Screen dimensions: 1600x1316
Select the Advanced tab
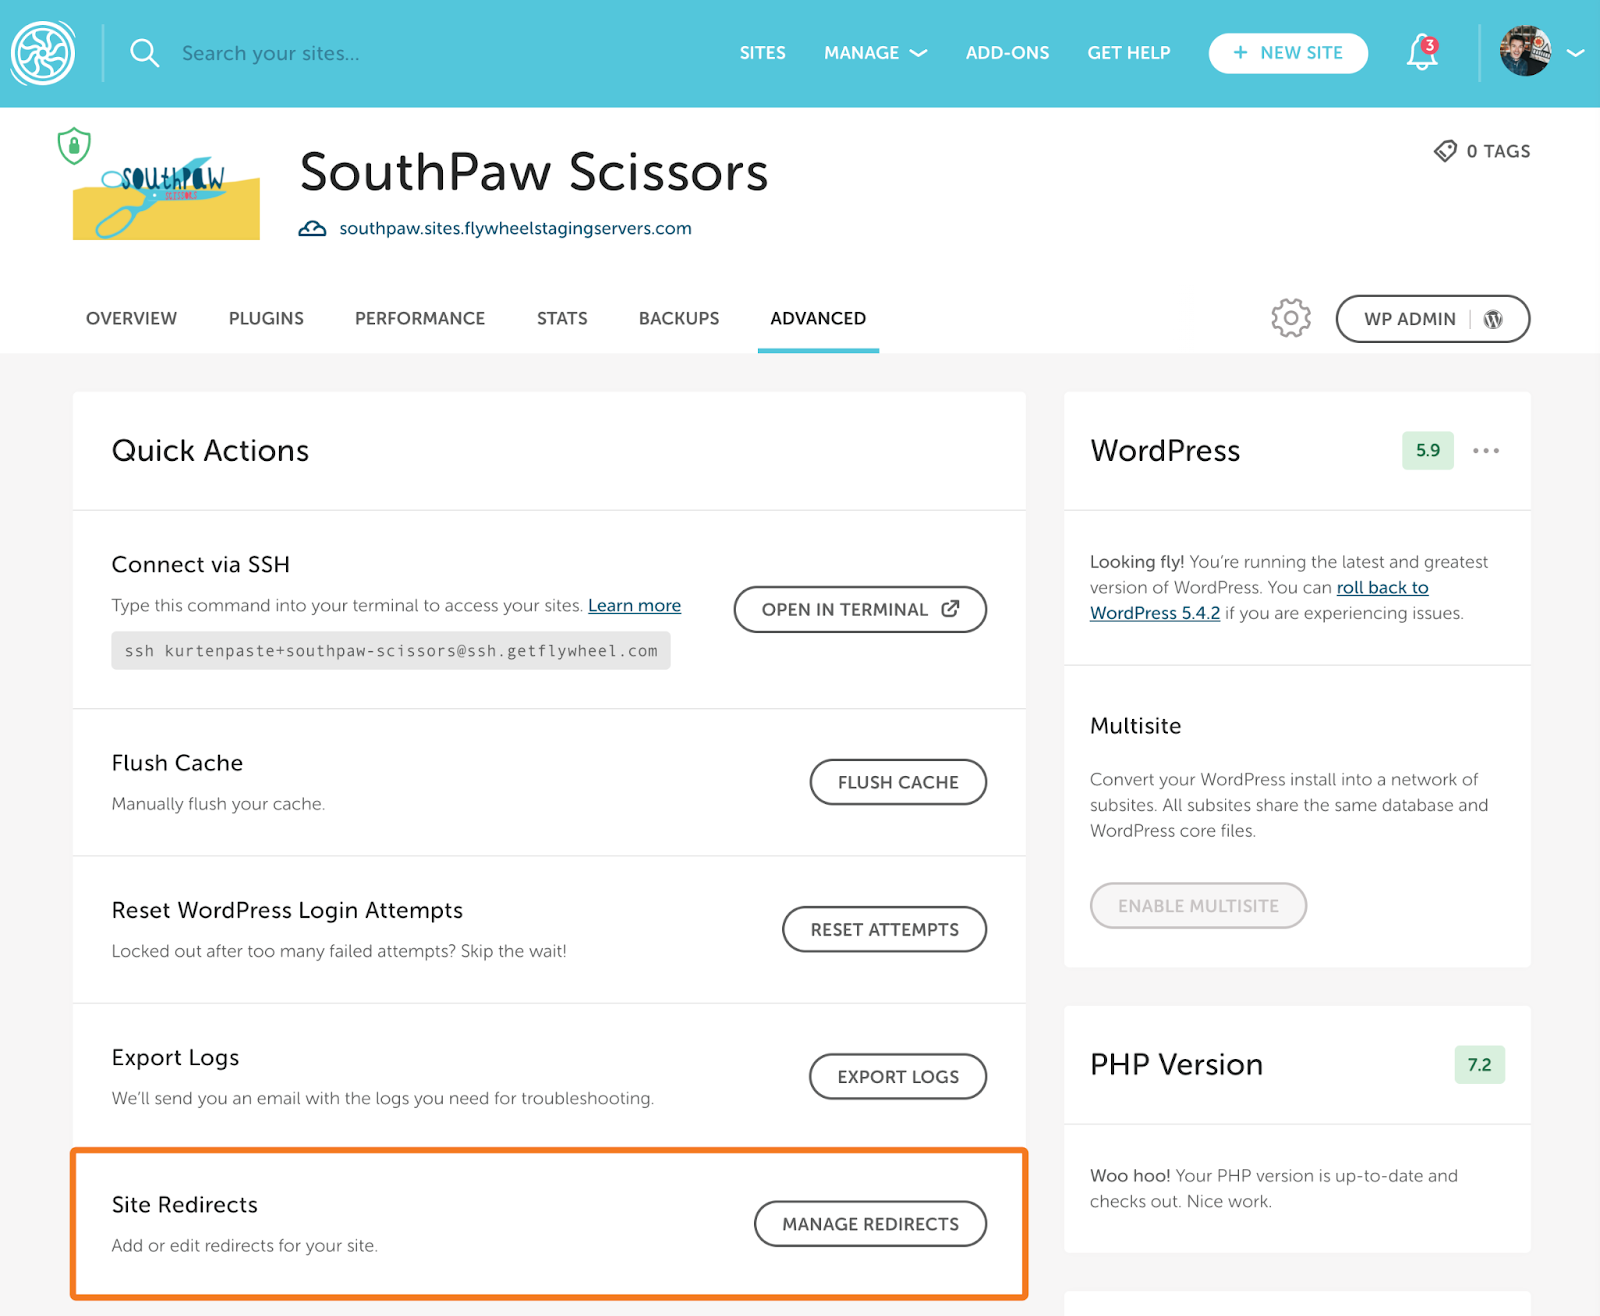click(x=818, y=318)
